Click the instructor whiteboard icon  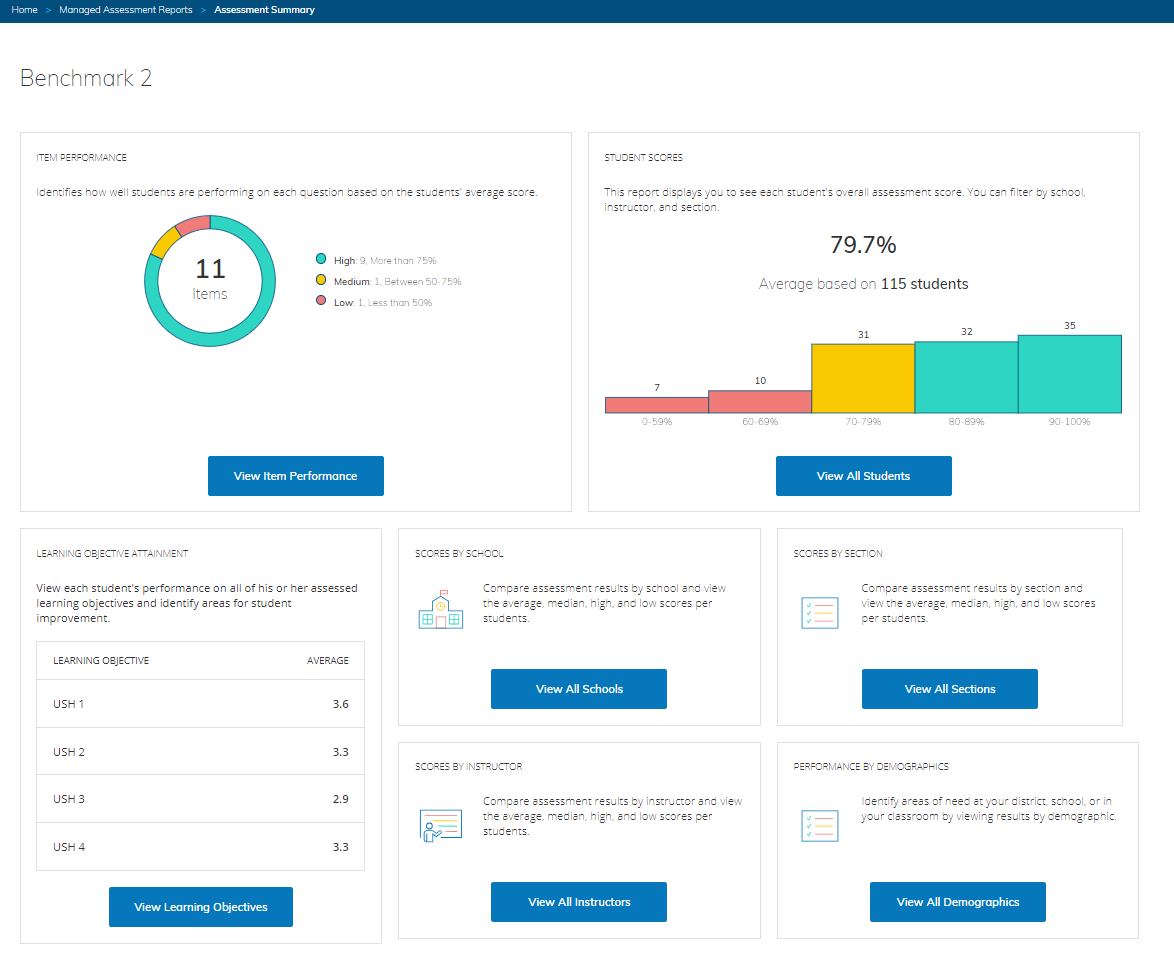[x=440, y=825]
